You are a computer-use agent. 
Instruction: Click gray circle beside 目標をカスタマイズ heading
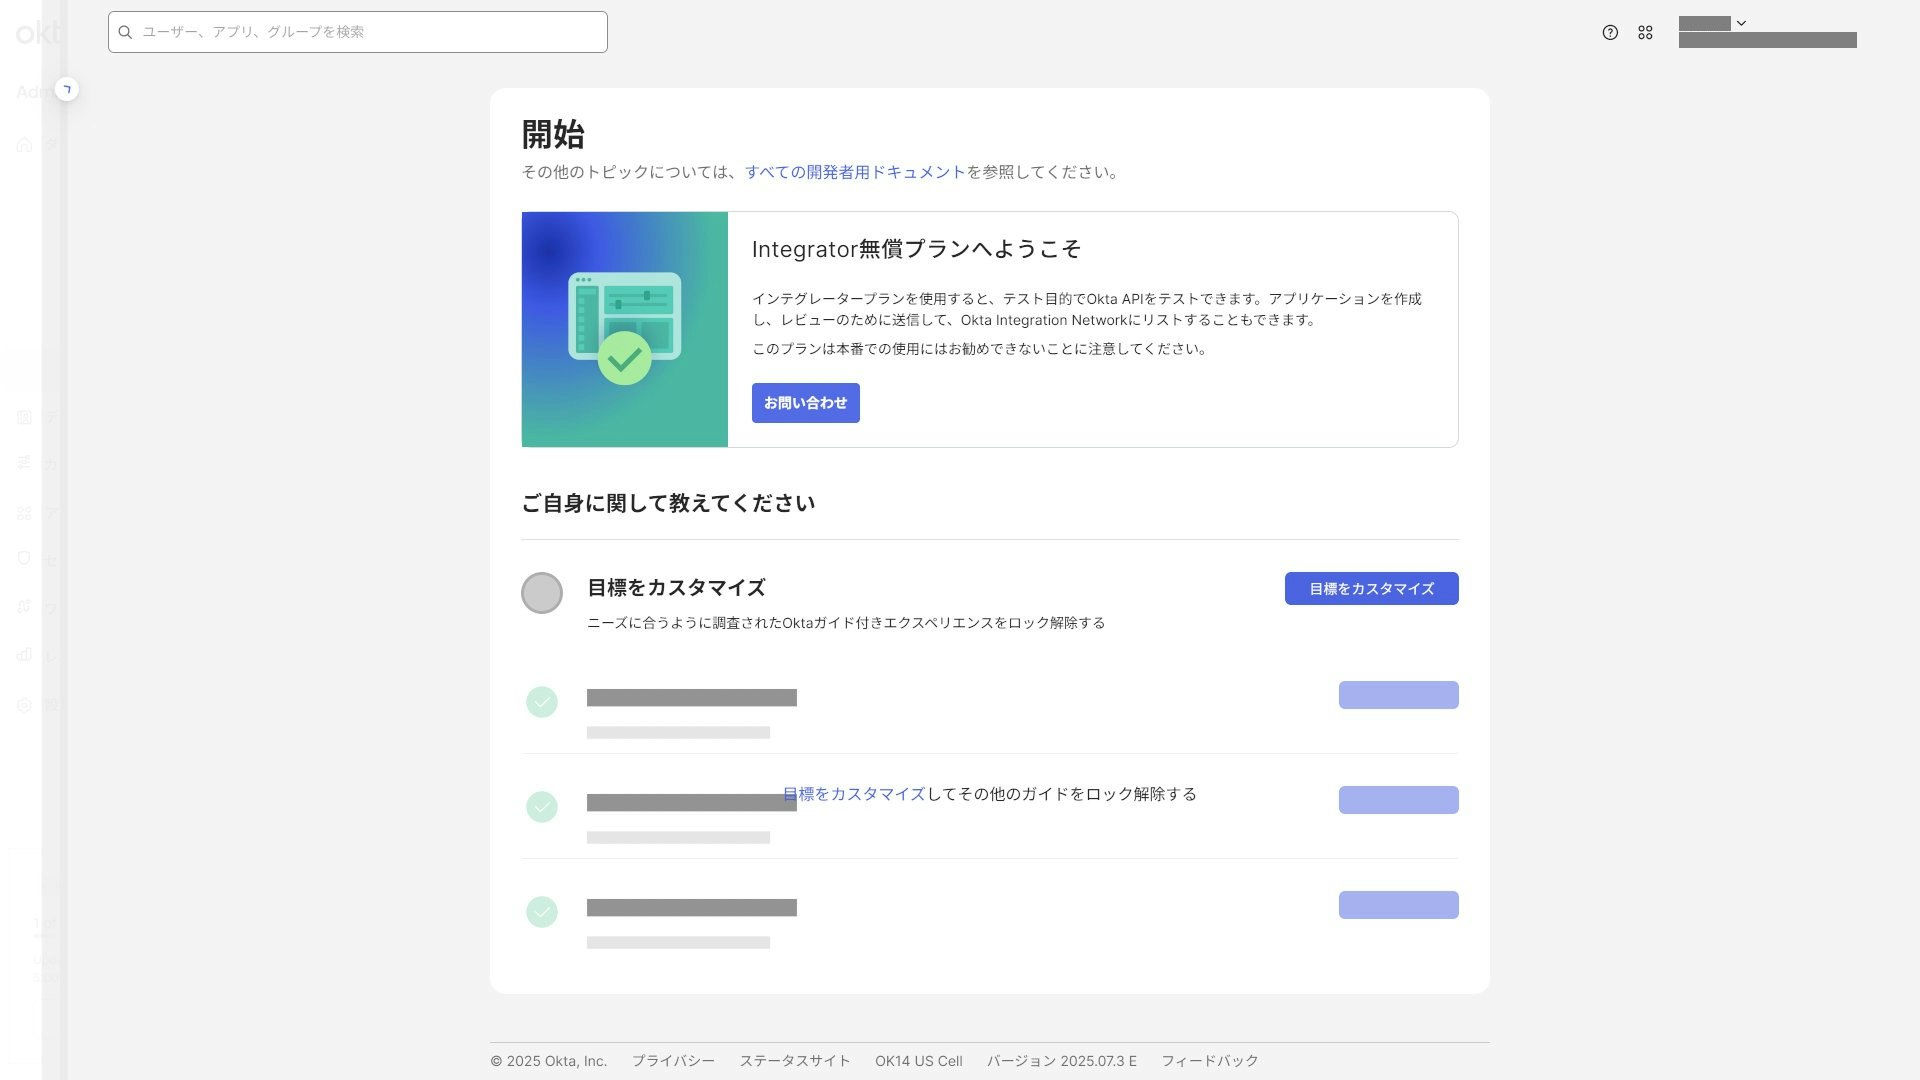tap(542, 593)
